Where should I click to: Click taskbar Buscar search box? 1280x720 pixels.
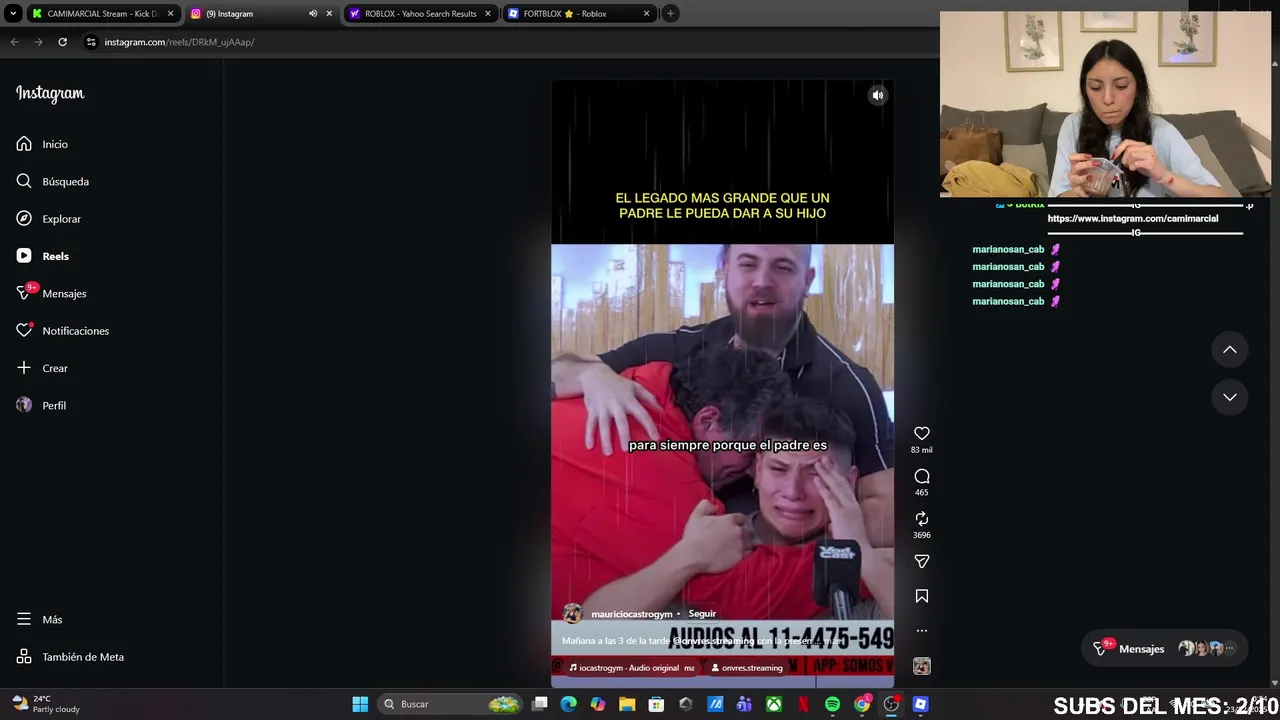451,704
